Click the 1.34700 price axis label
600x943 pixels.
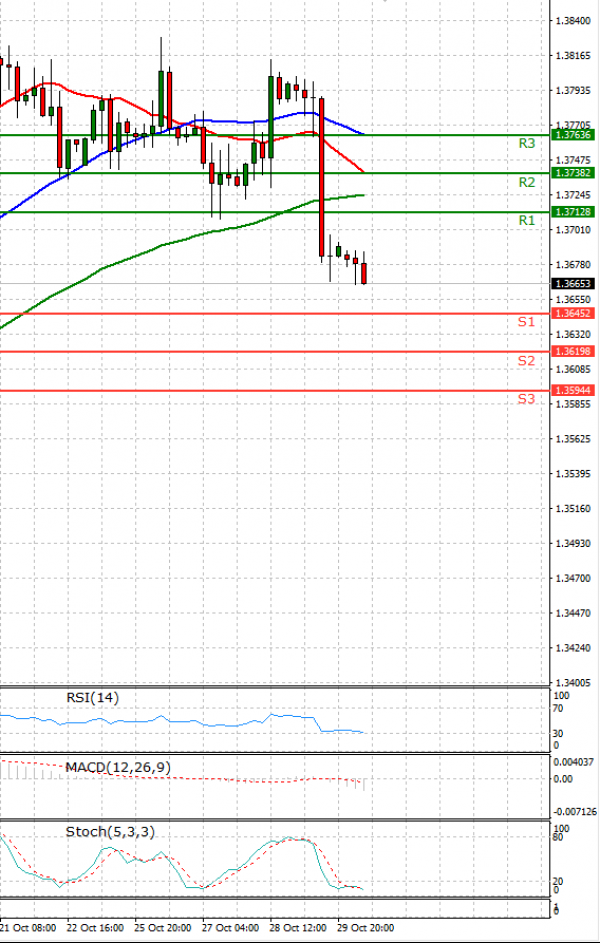pos(572,579)
